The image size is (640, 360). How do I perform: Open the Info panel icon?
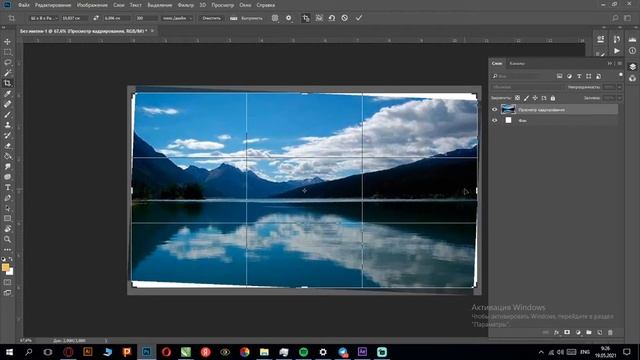point(632,51)
